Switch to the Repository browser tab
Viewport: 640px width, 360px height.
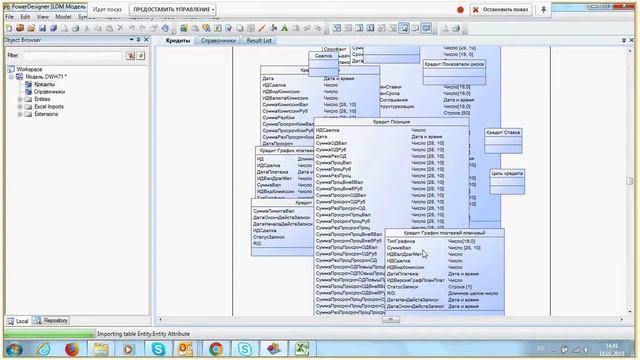point(51,321)
